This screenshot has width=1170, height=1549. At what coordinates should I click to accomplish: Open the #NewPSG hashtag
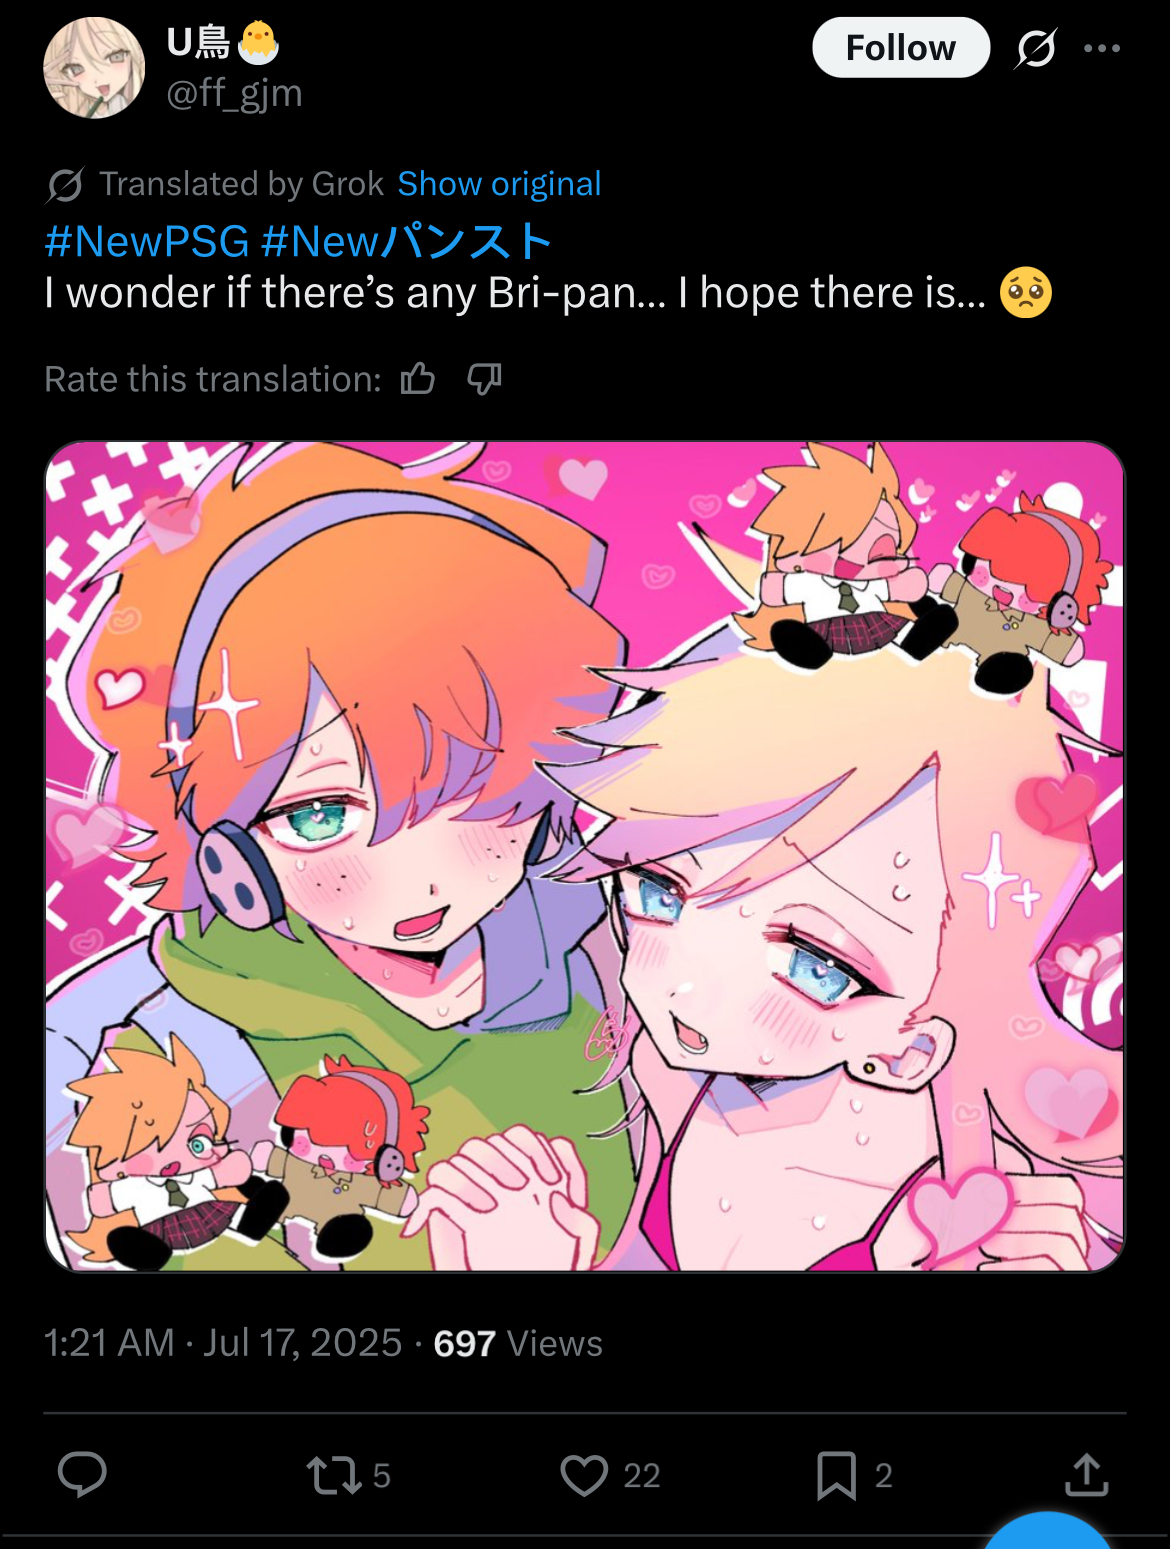pyautogui.click(x=147, y=241)
